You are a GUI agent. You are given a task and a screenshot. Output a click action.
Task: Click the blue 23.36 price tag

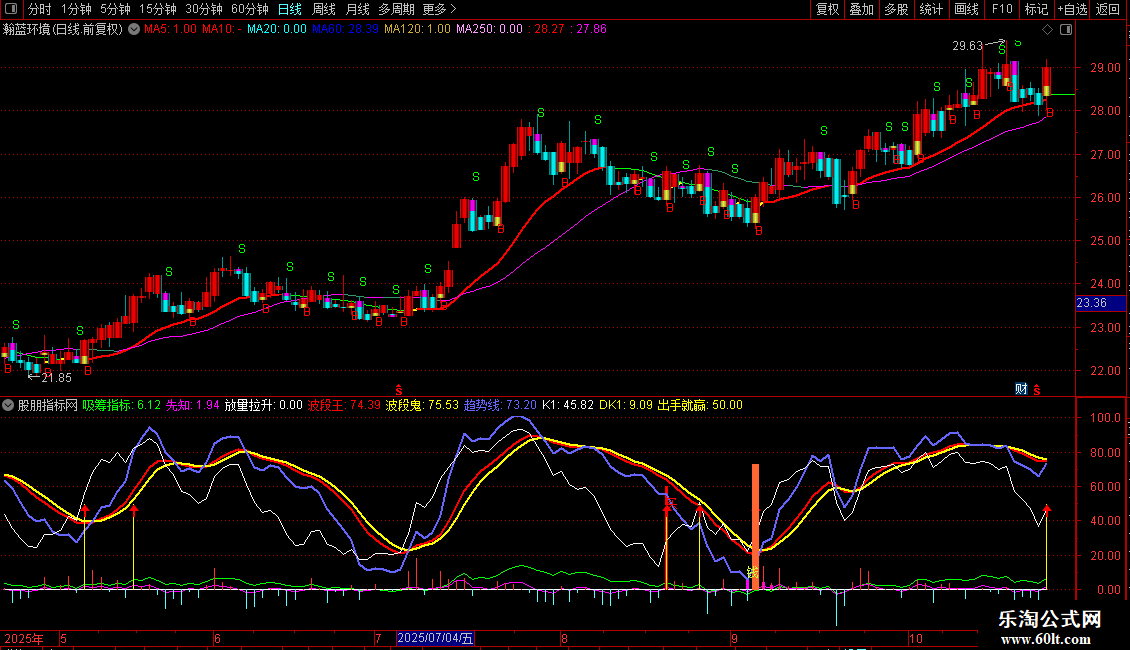click(x=1100, y=303)
